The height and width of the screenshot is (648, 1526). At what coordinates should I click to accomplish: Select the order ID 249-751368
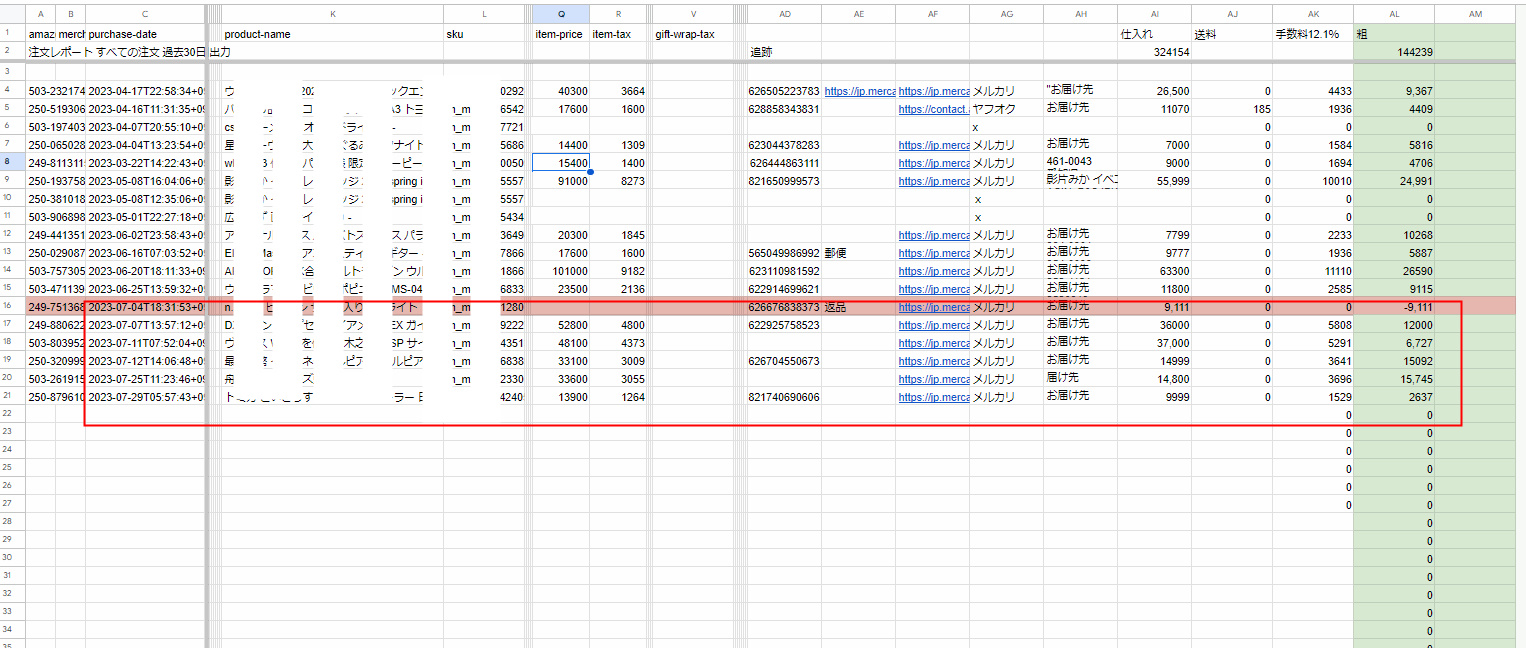coord(56,307)
